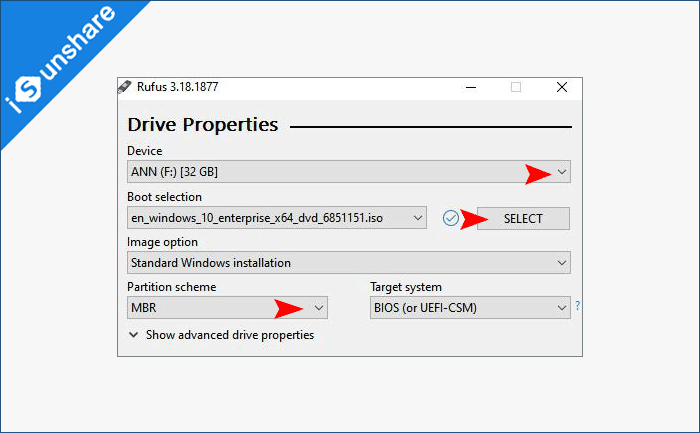Image resolution: width=700 pixels, height=433 pixels.
Task: Close the Rufus window
Action: 562,87
